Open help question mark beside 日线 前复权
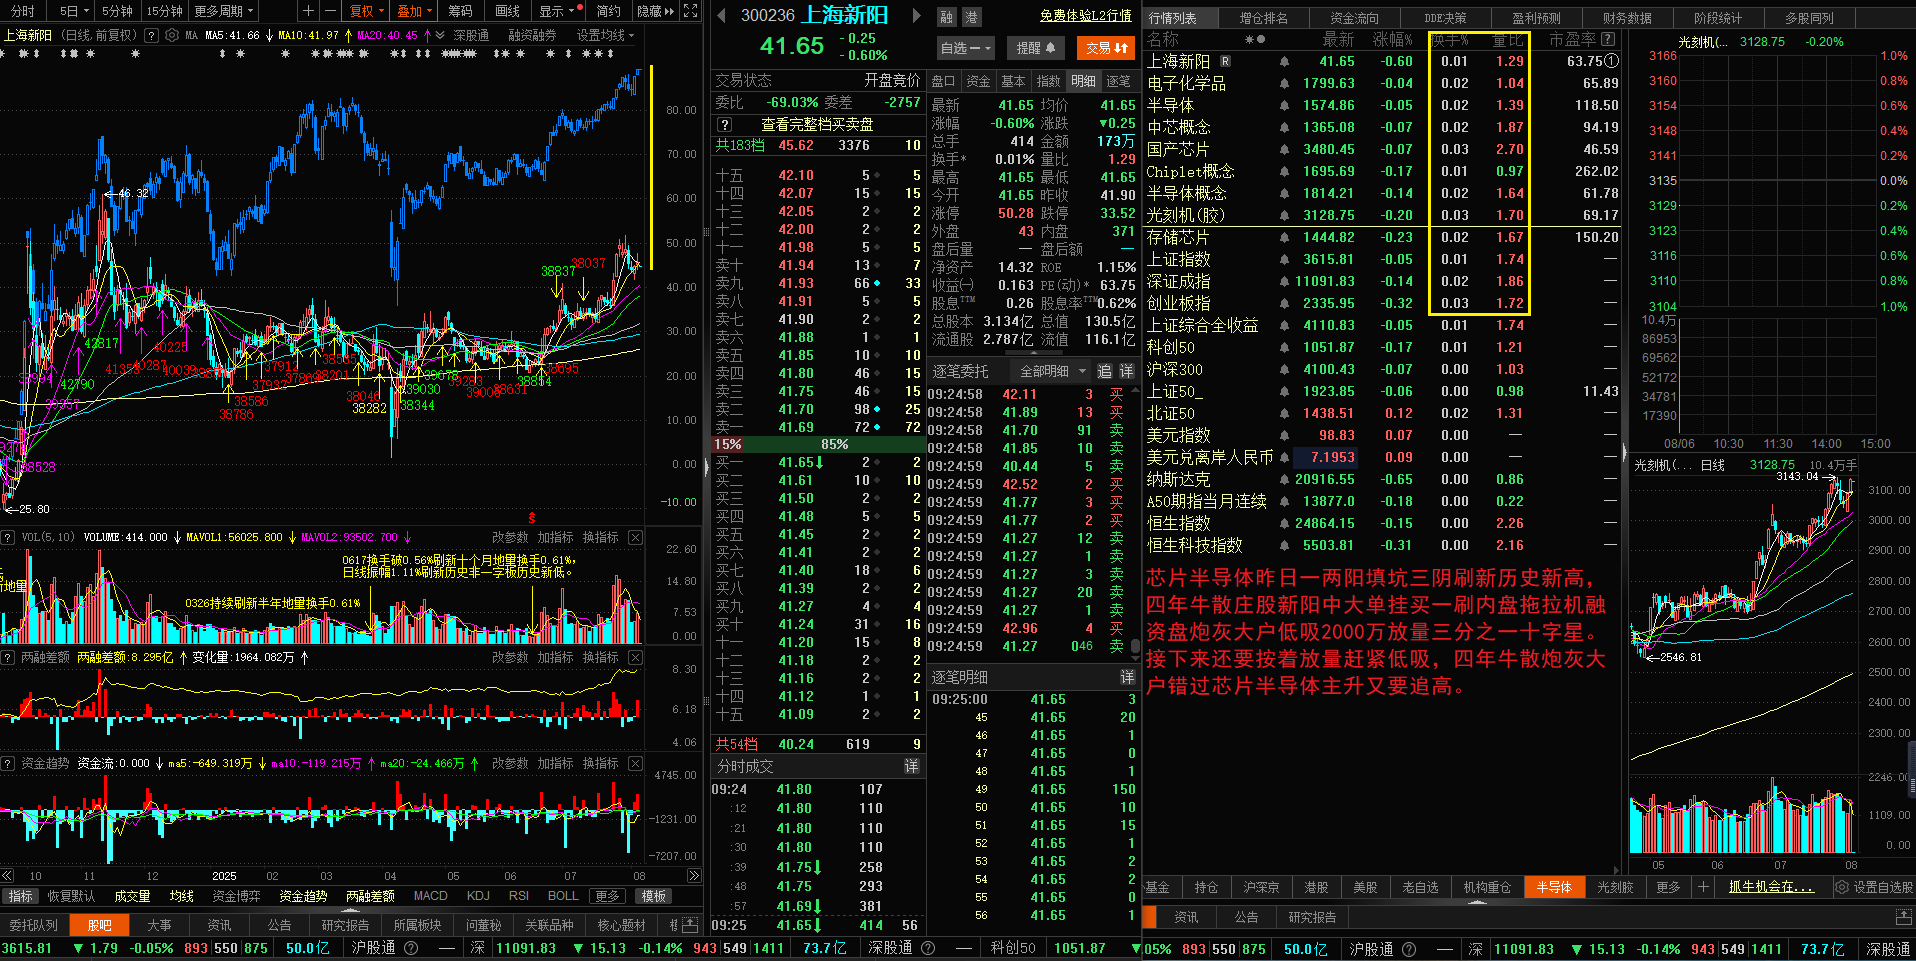The height and width of the screenshot is (961, 1916). (151, 35)
